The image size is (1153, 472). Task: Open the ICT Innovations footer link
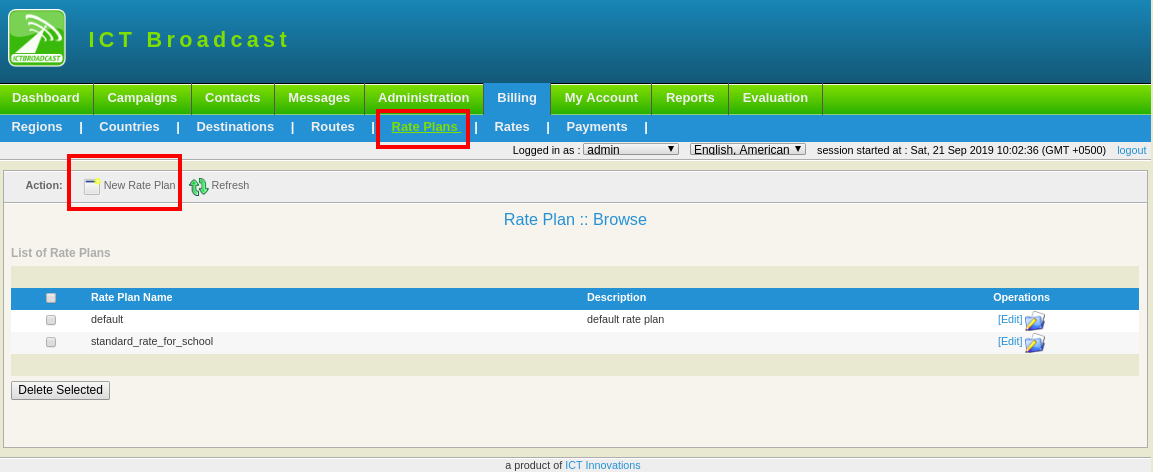[603, 465]
